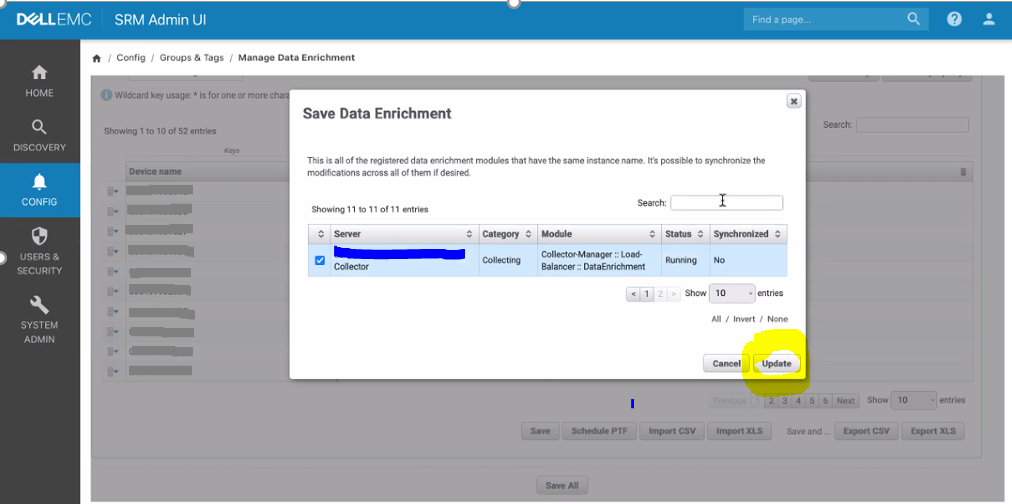Cancel the Save Data Enrichment dialog

pos(725,363)
